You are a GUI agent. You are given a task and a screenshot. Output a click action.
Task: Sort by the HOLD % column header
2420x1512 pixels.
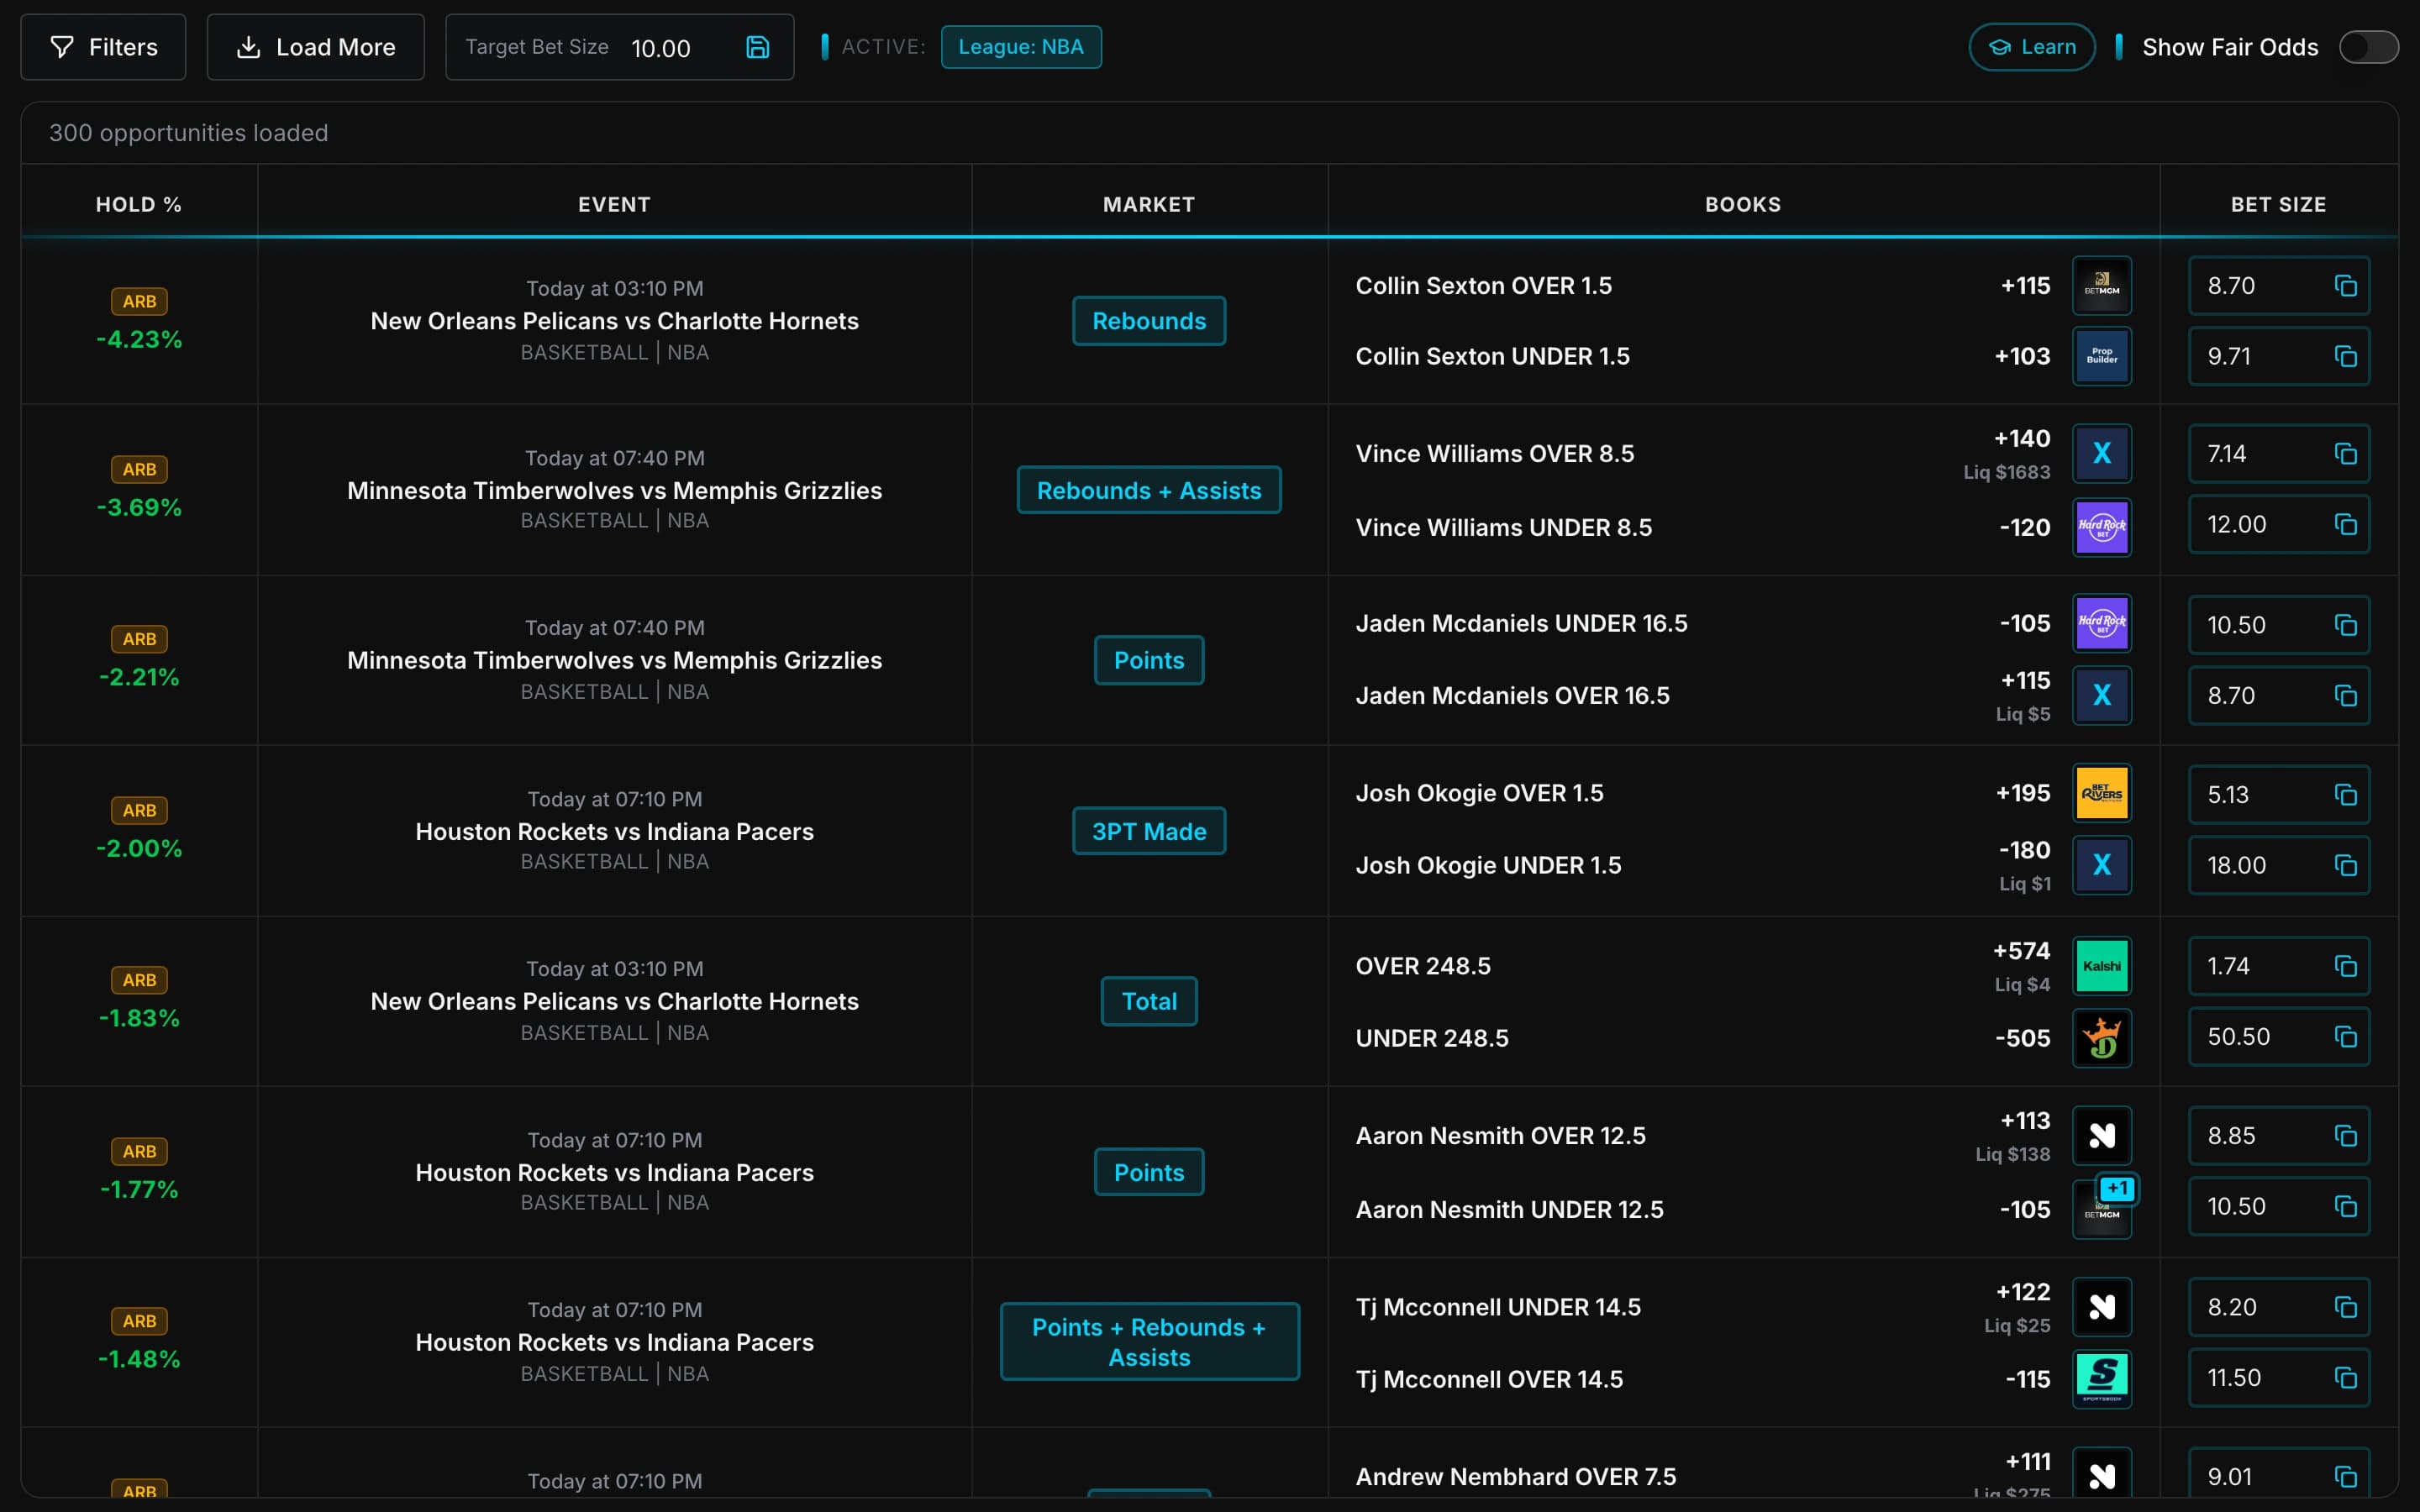pos(139,204)
